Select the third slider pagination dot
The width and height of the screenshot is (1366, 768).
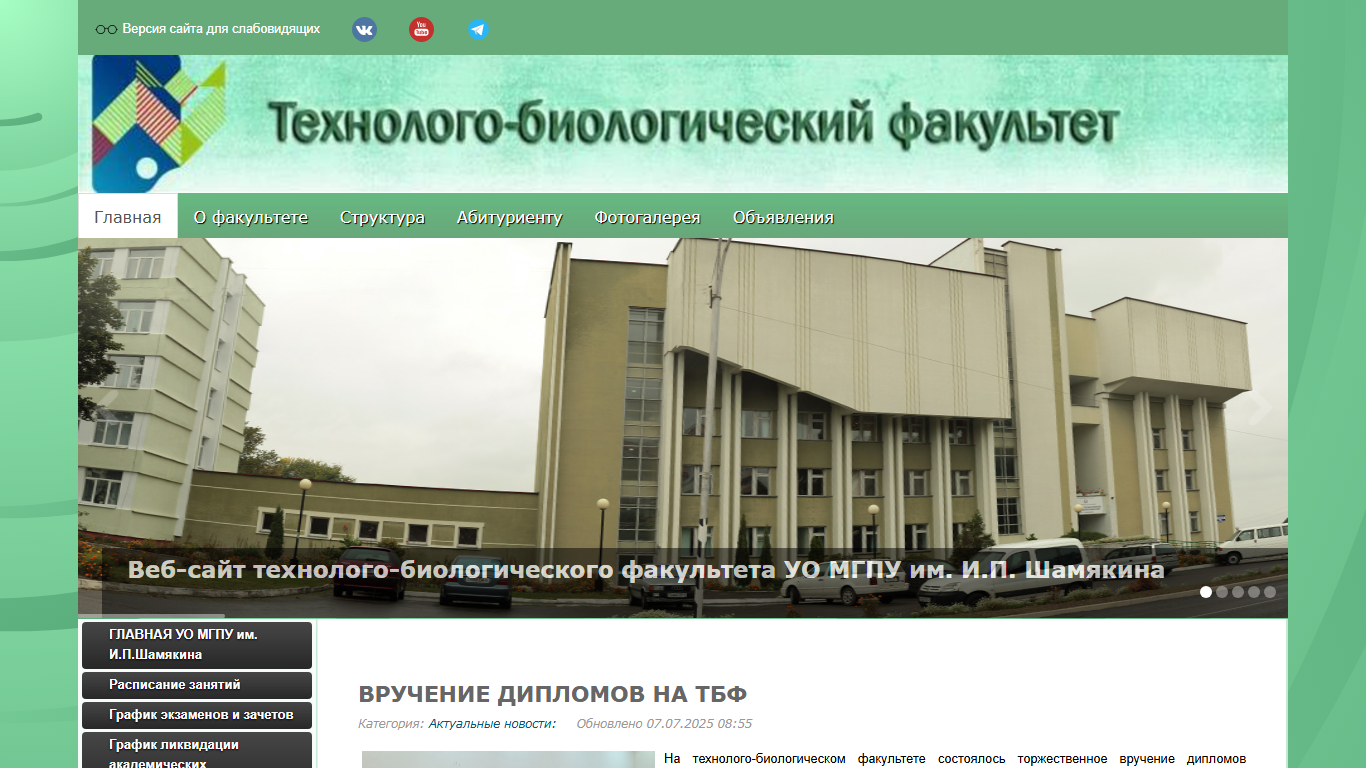click(1238, 592)
